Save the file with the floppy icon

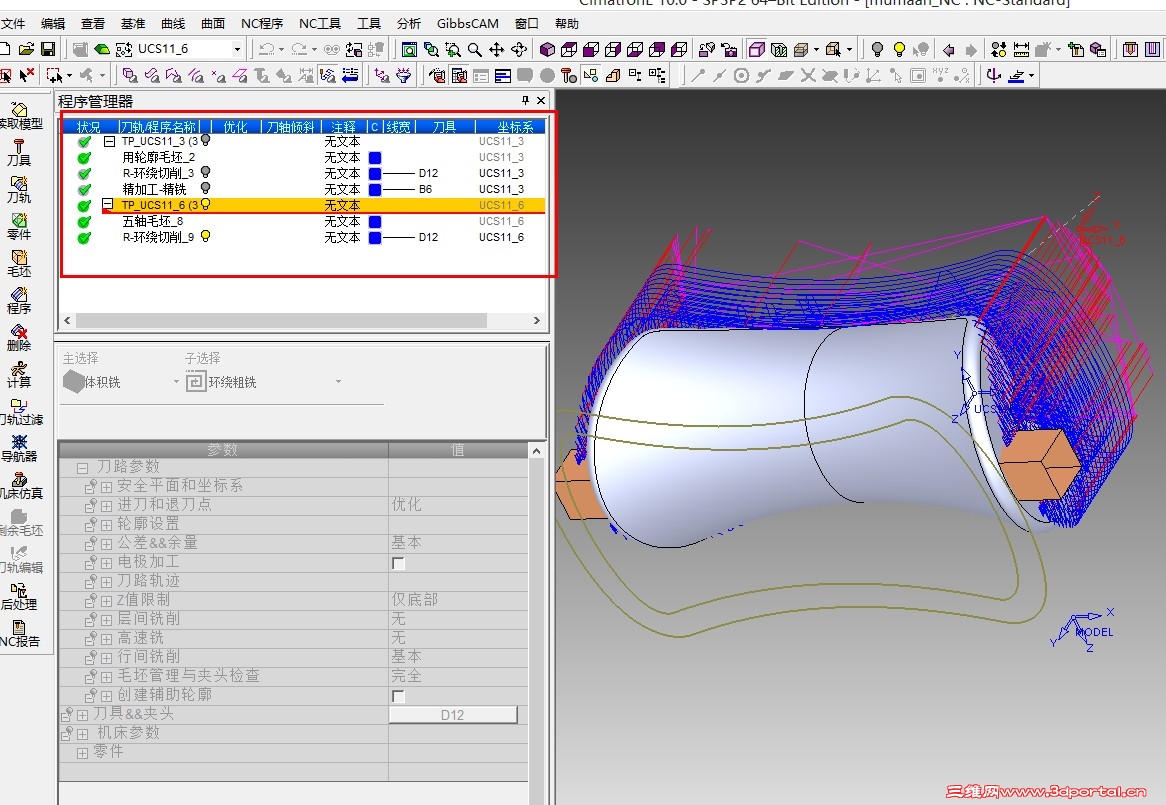(x=48, y=49)
